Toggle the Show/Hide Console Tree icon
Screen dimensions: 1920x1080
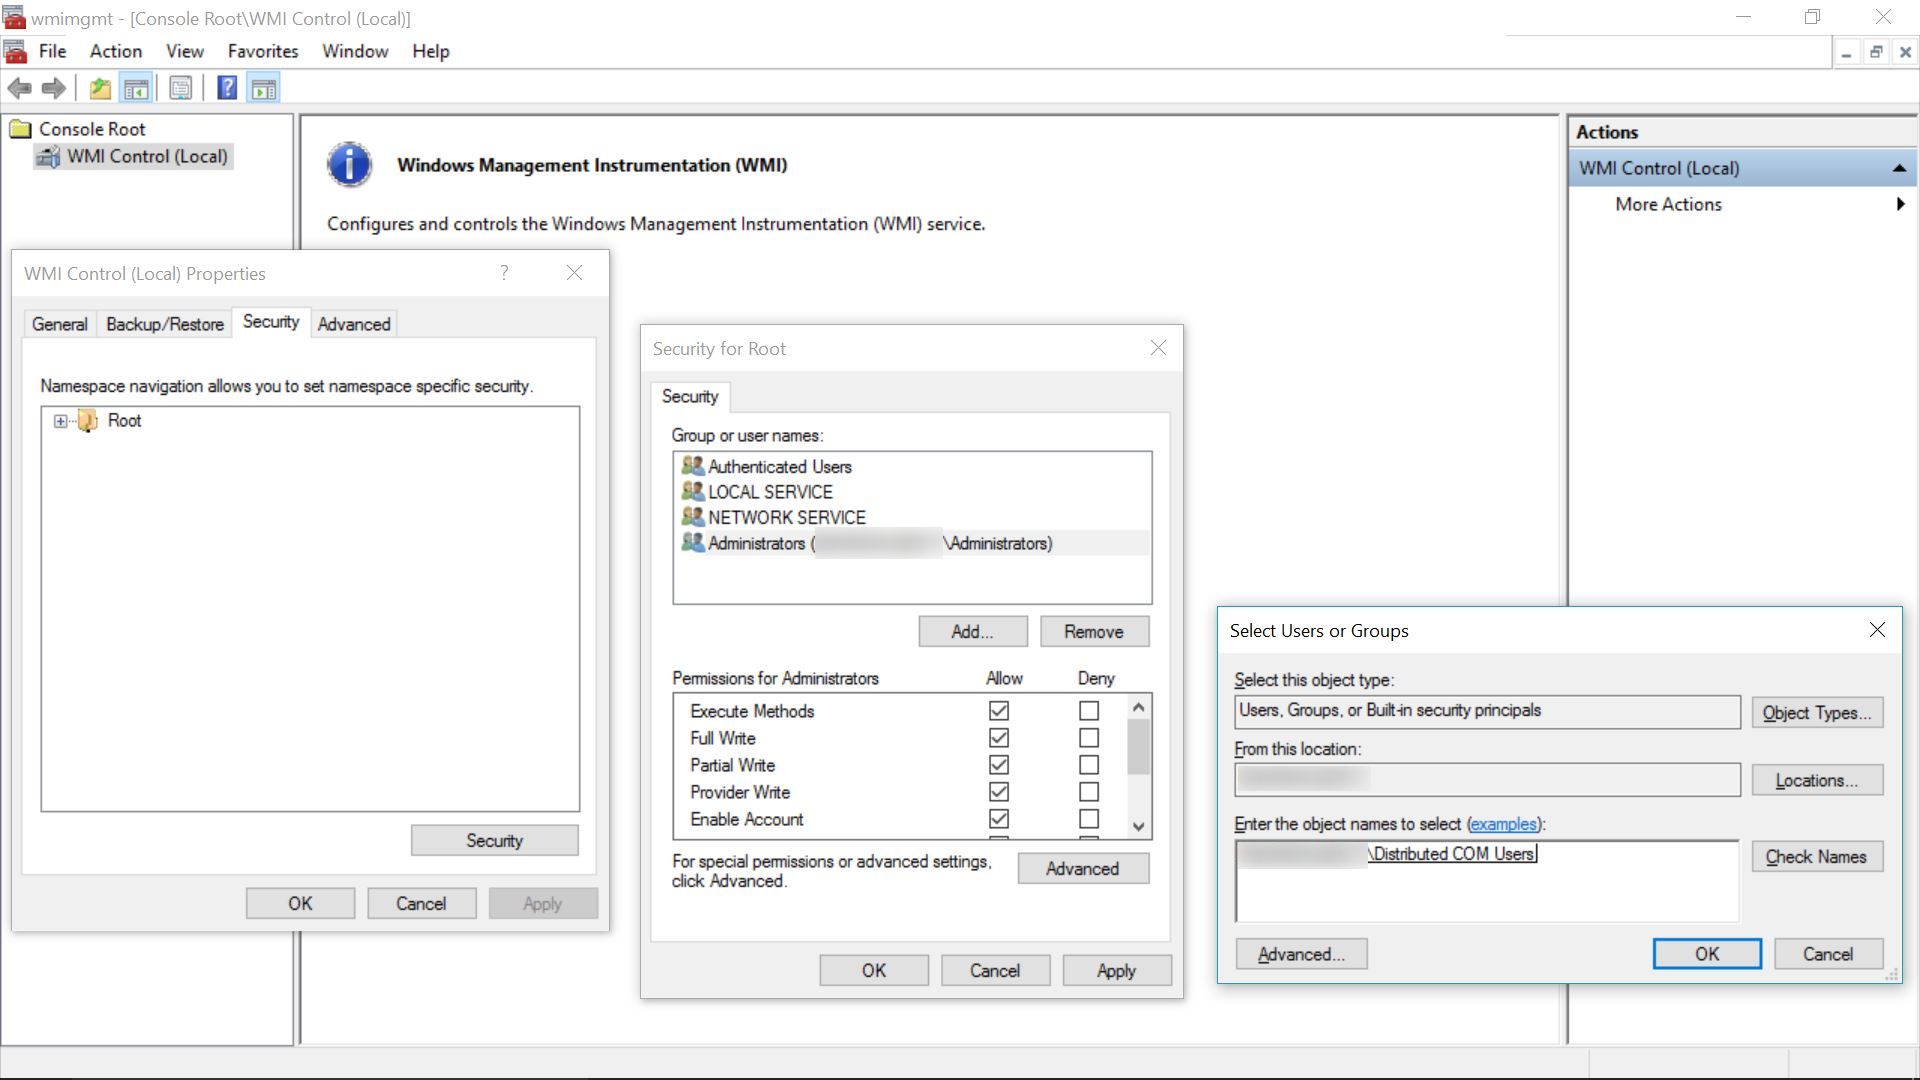pos(137,88)
